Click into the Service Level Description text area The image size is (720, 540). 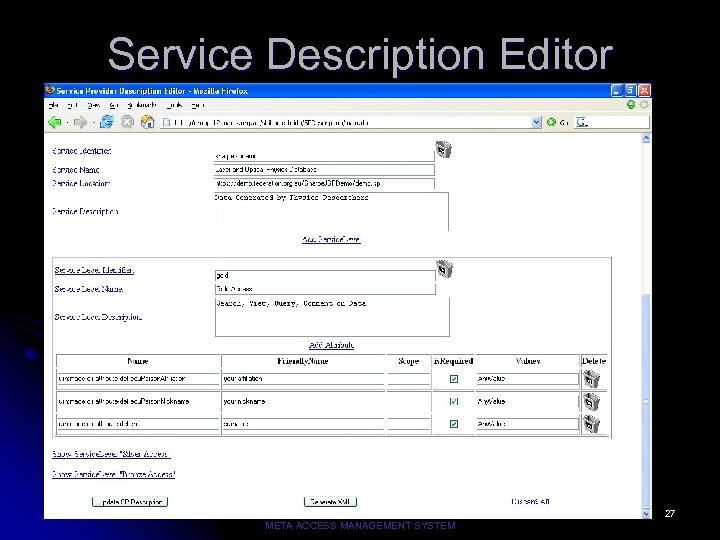coord(332,317)
